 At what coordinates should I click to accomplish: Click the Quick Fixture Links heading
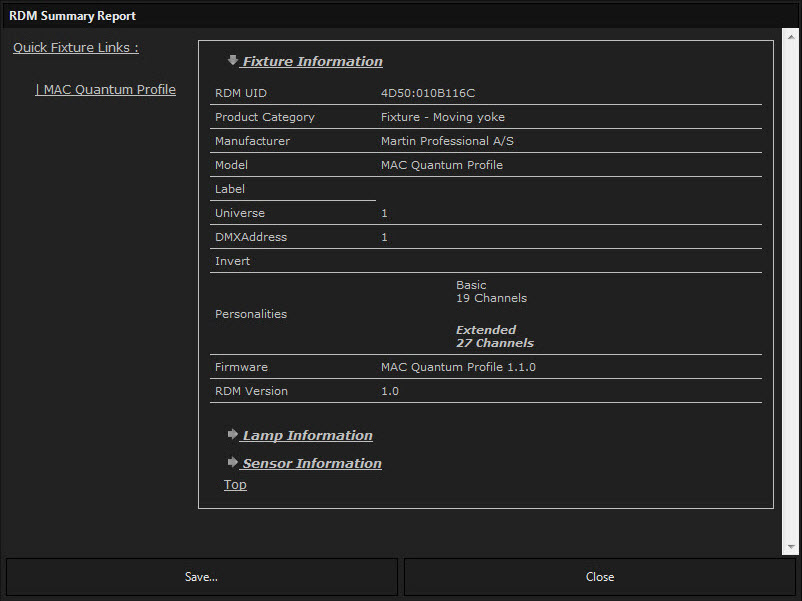coord(76,48)
